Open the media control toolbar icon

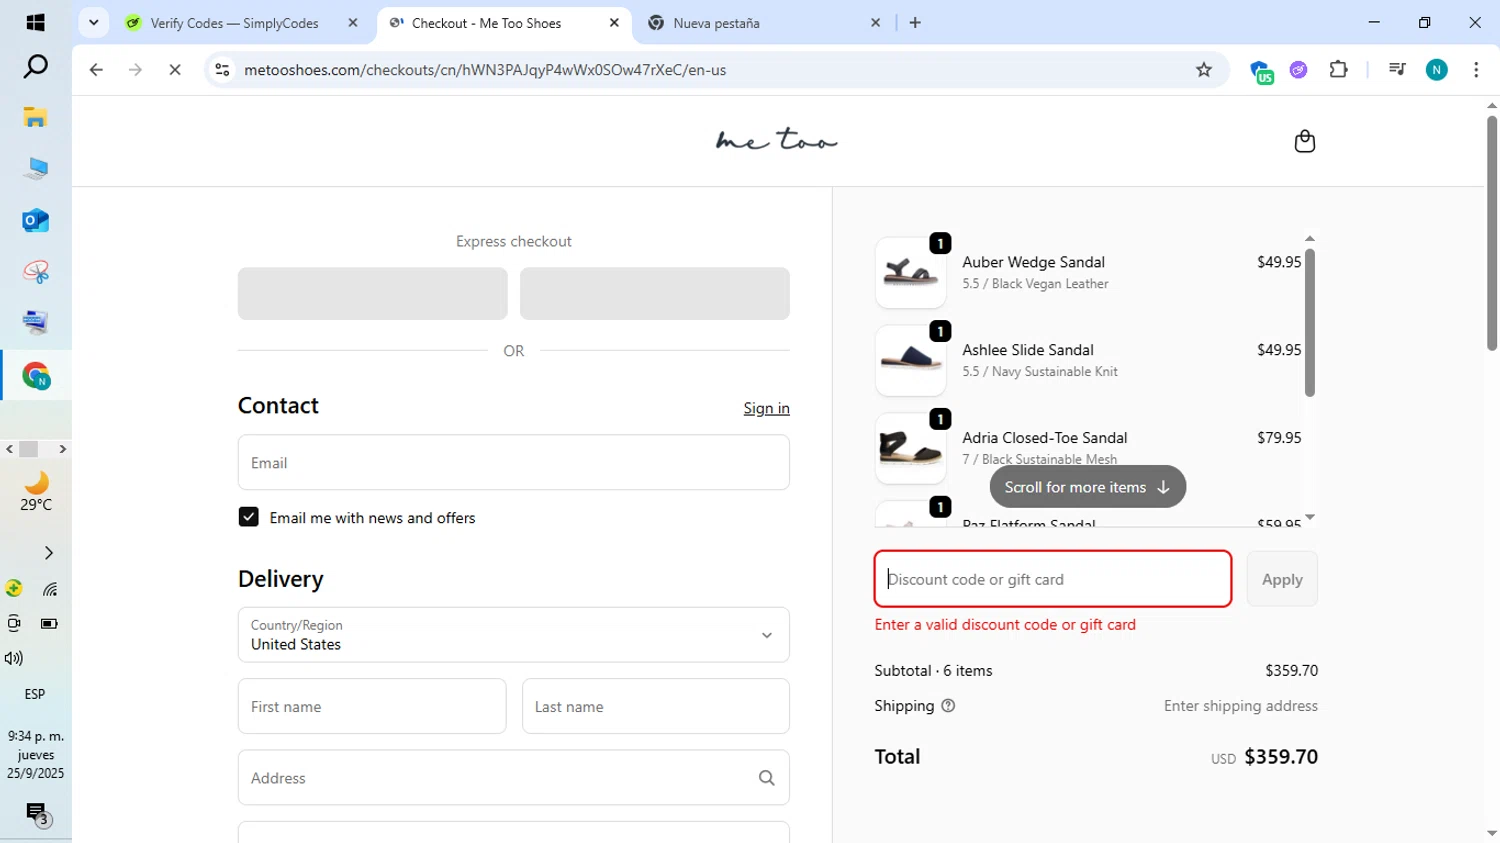[x=1397, y=70]
